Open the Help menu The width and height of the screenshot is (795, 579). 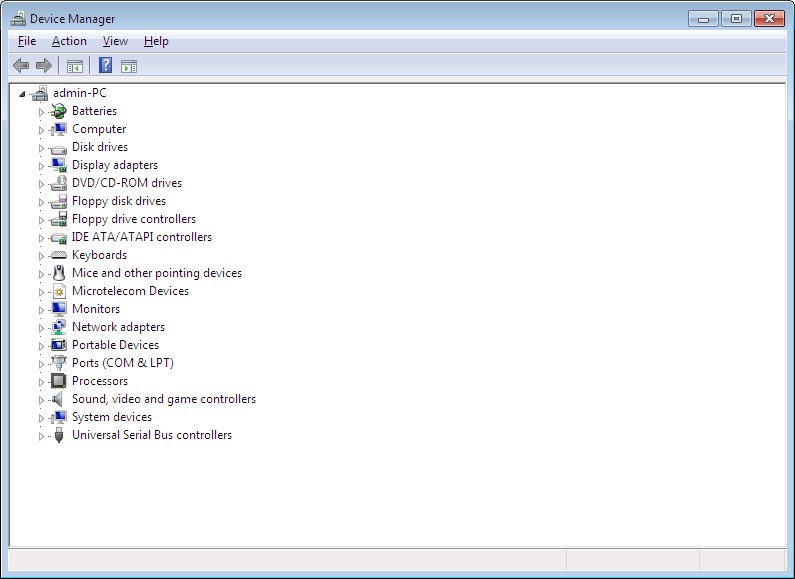pyautogui.click(x=156, y=41)
